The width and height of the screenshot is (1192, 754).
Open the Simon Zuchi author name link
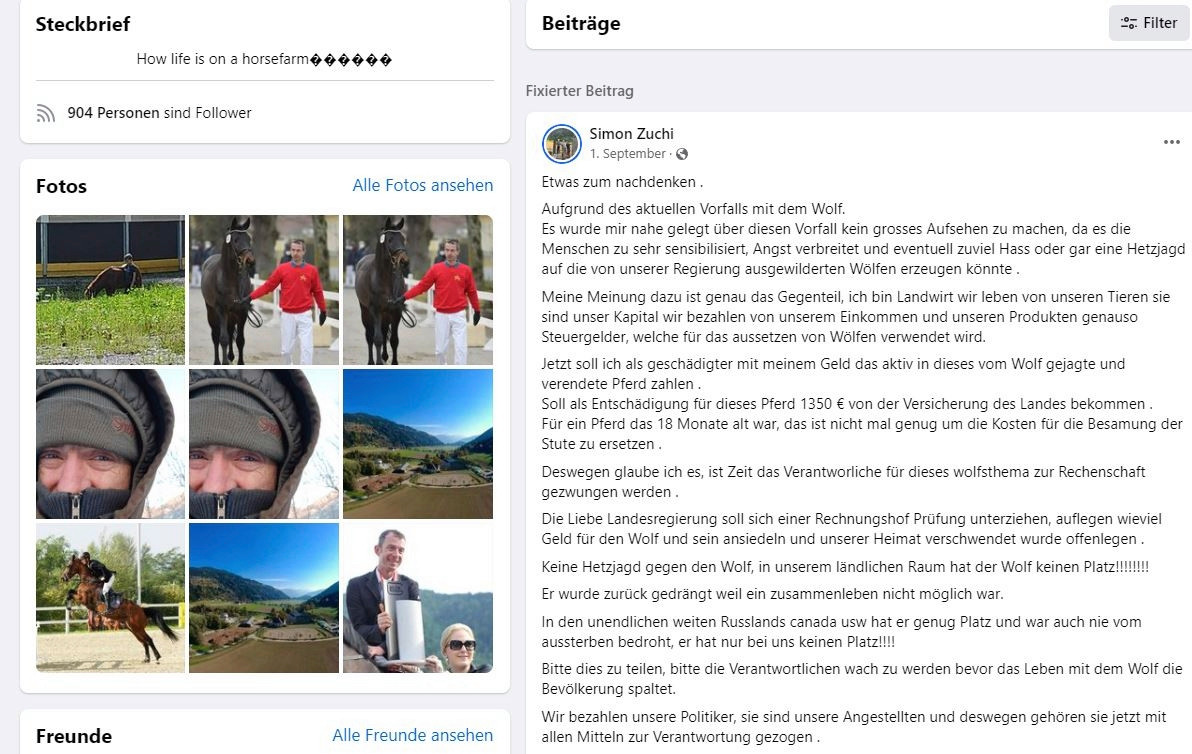[631, 134]
